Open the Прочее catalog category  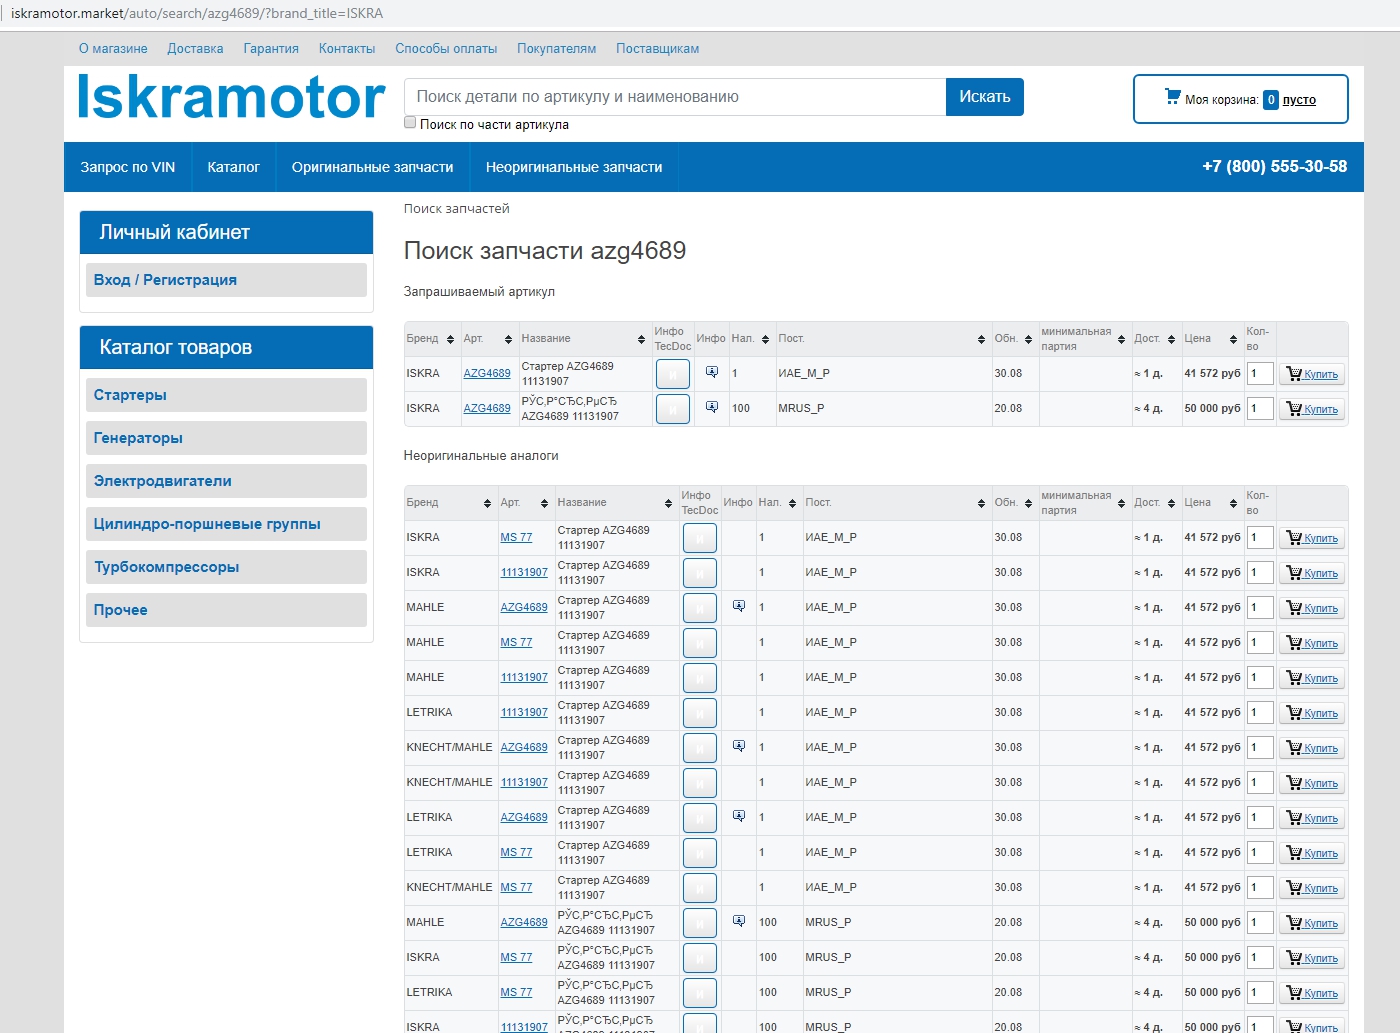(x=226, y=610)
